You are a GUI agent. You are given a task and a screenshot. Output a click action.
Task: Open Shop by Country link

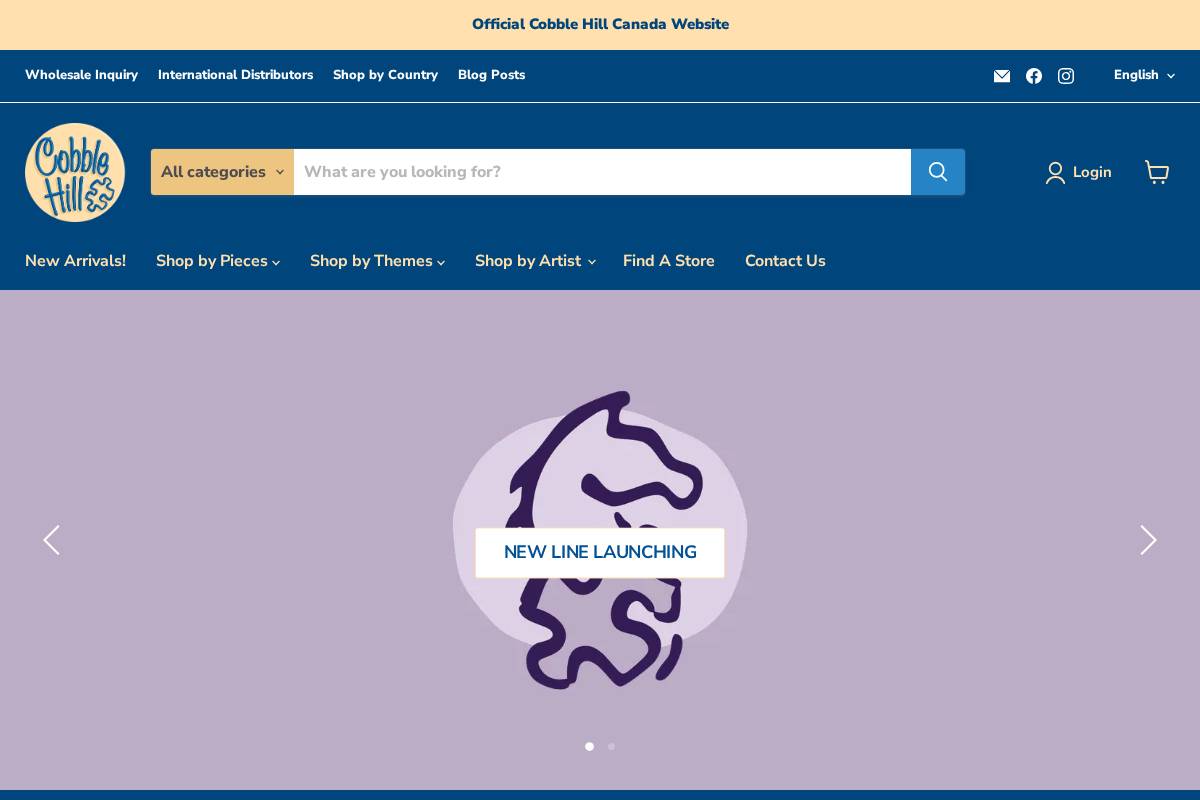coord(385,75)
